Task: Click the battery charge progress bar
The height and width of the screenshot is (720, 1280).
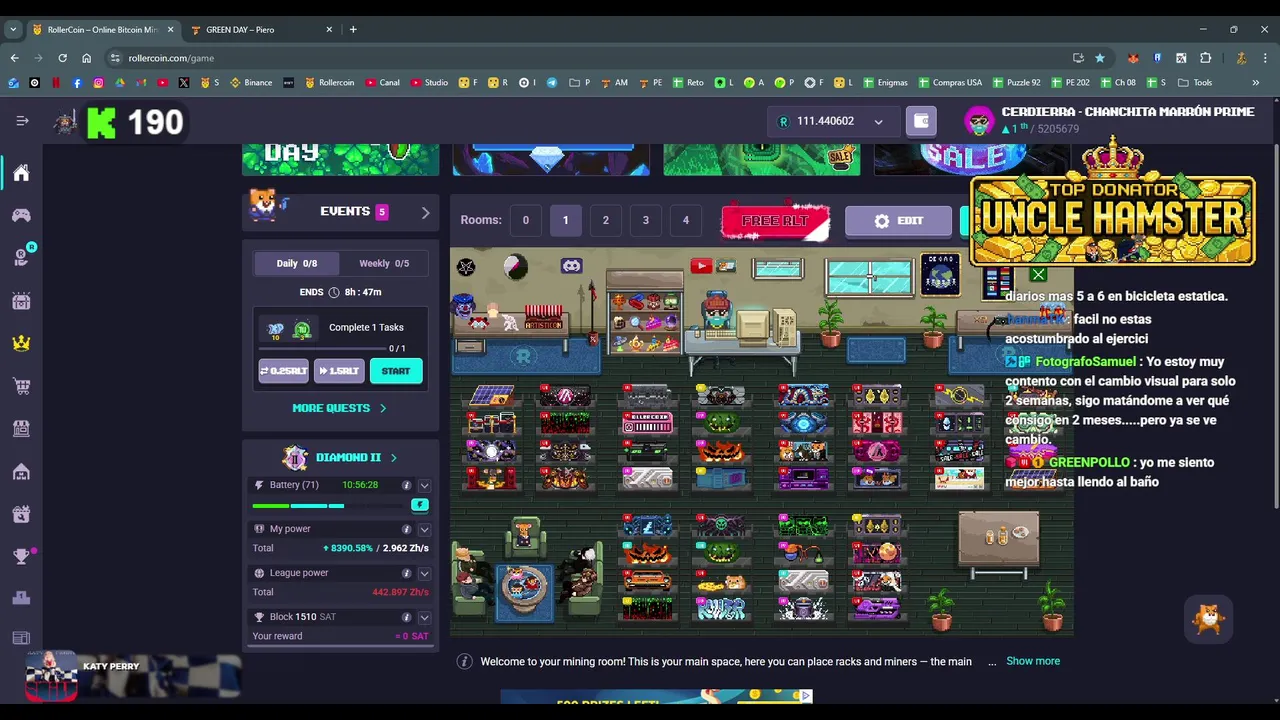Action: [x=328, y=506]
